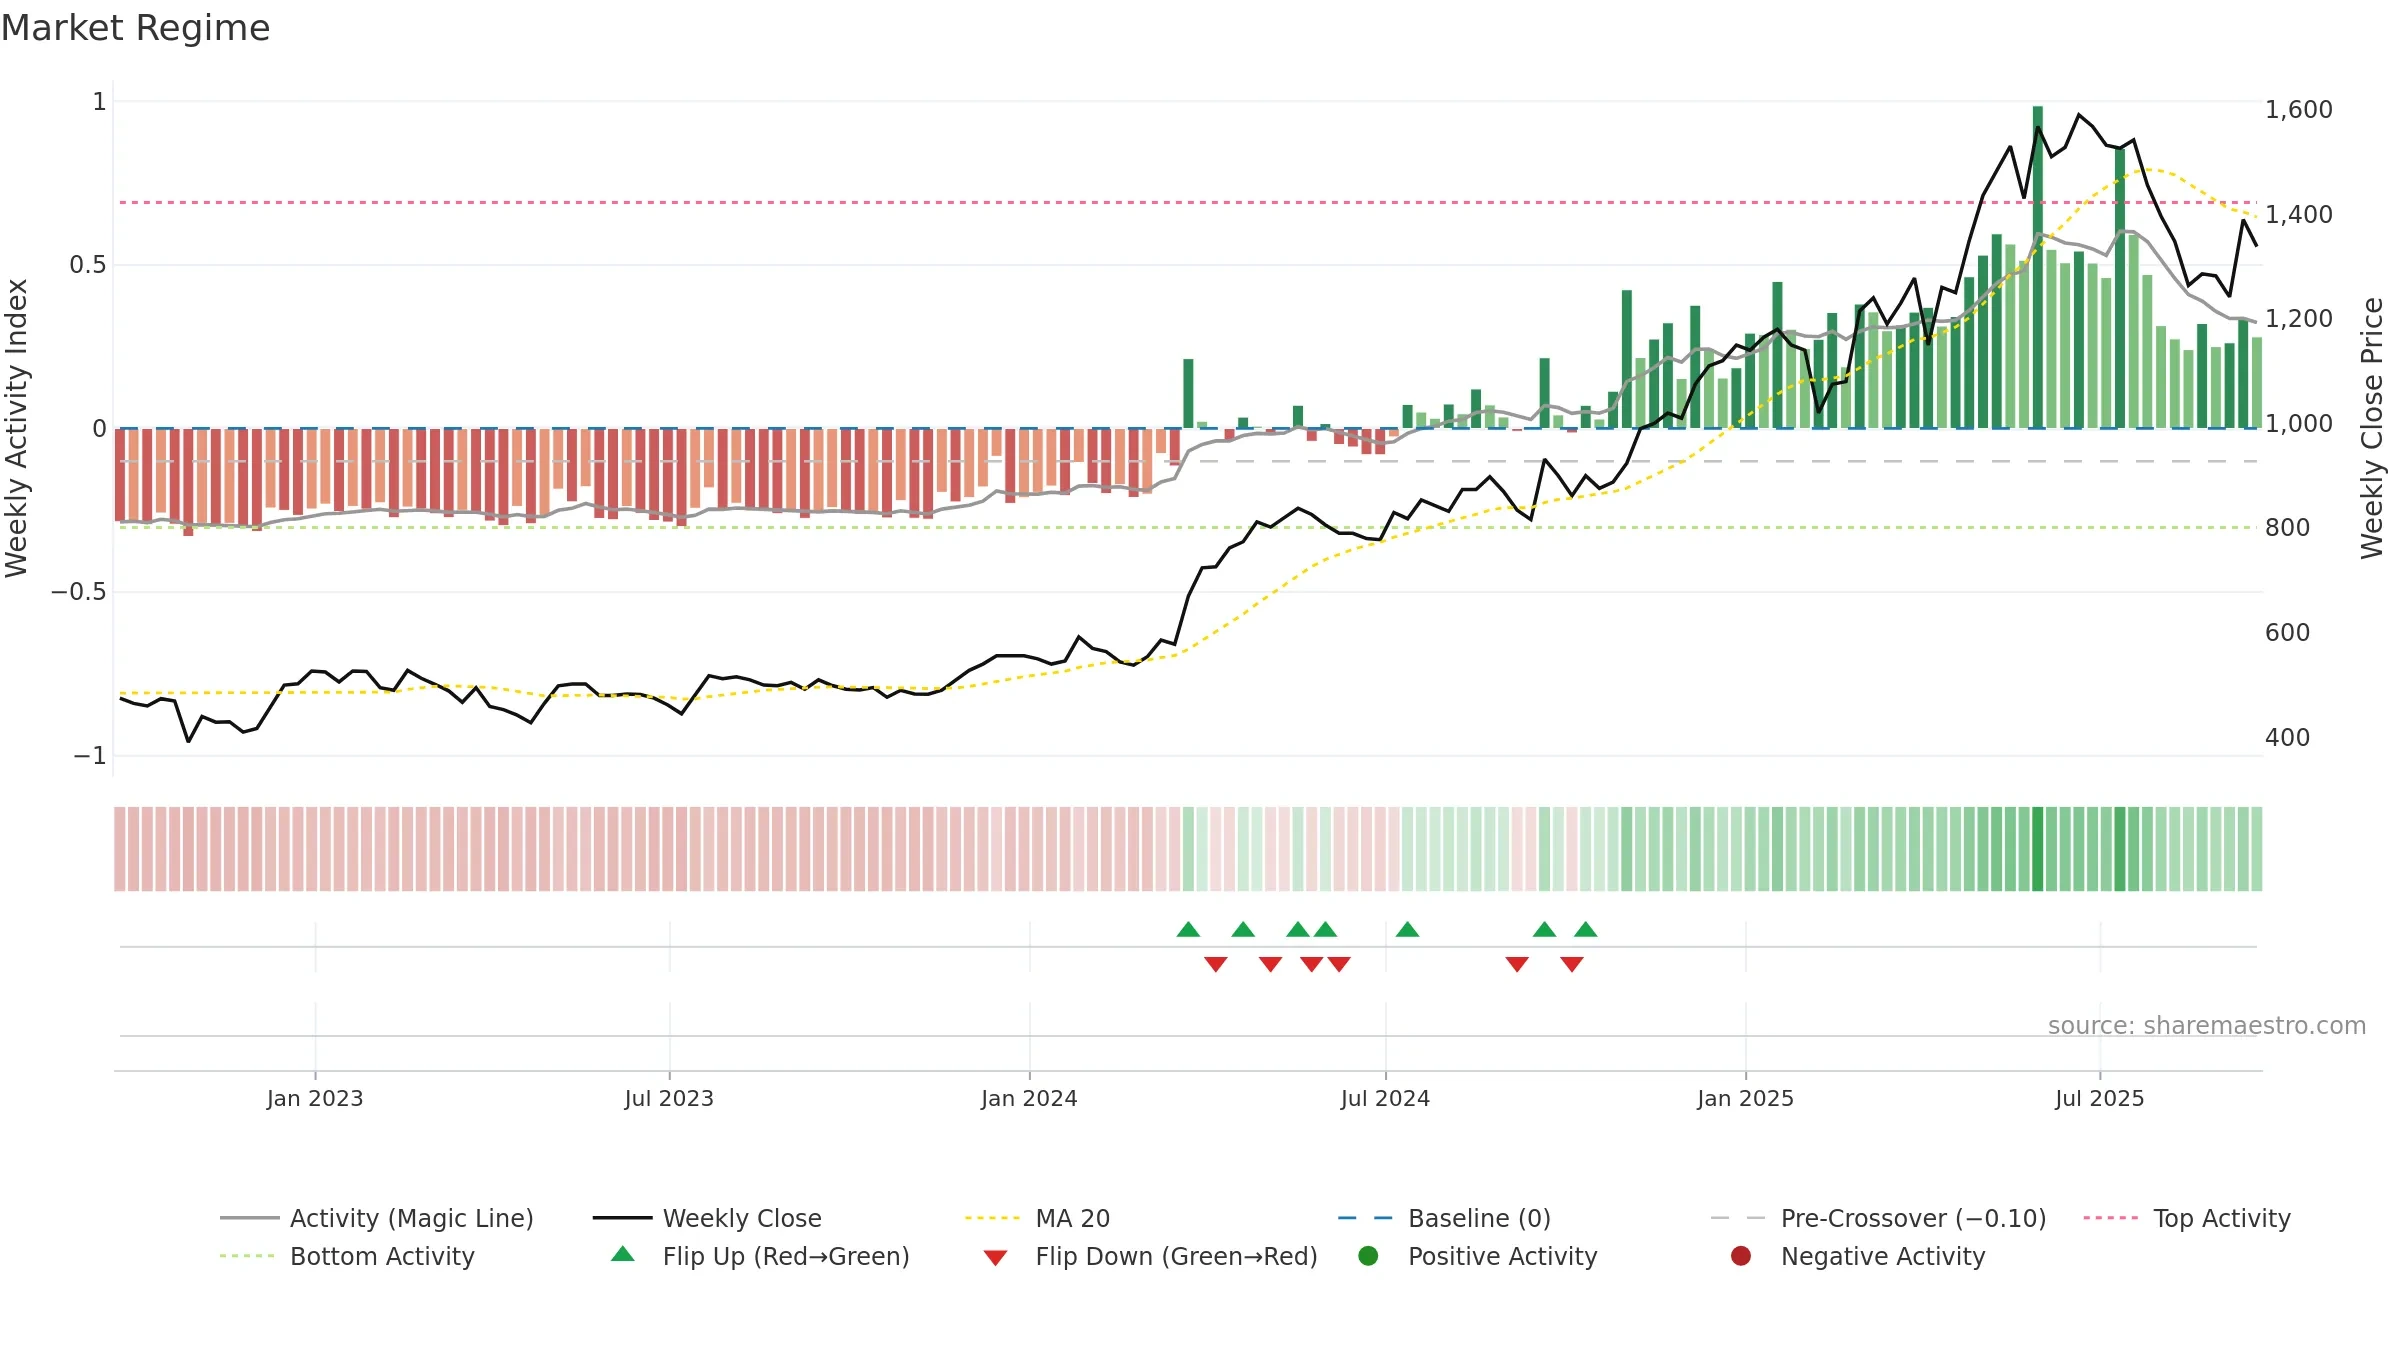Viewport: 2400px width, 1350px height.
Task: Toggle the Baseline (0) legend entry
Action: point(1444,1218)
